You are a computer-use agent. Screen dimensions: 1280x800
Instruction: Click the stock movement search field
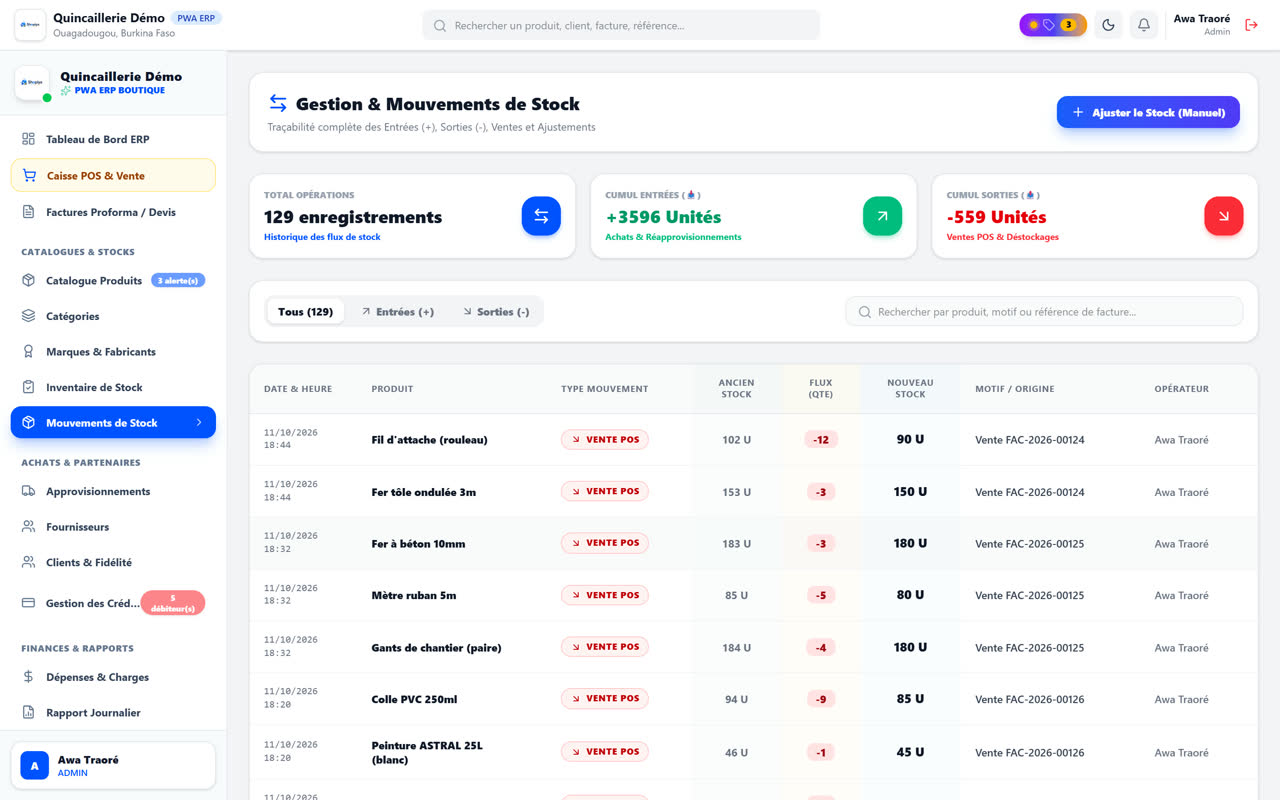[x=1044, y=312]
